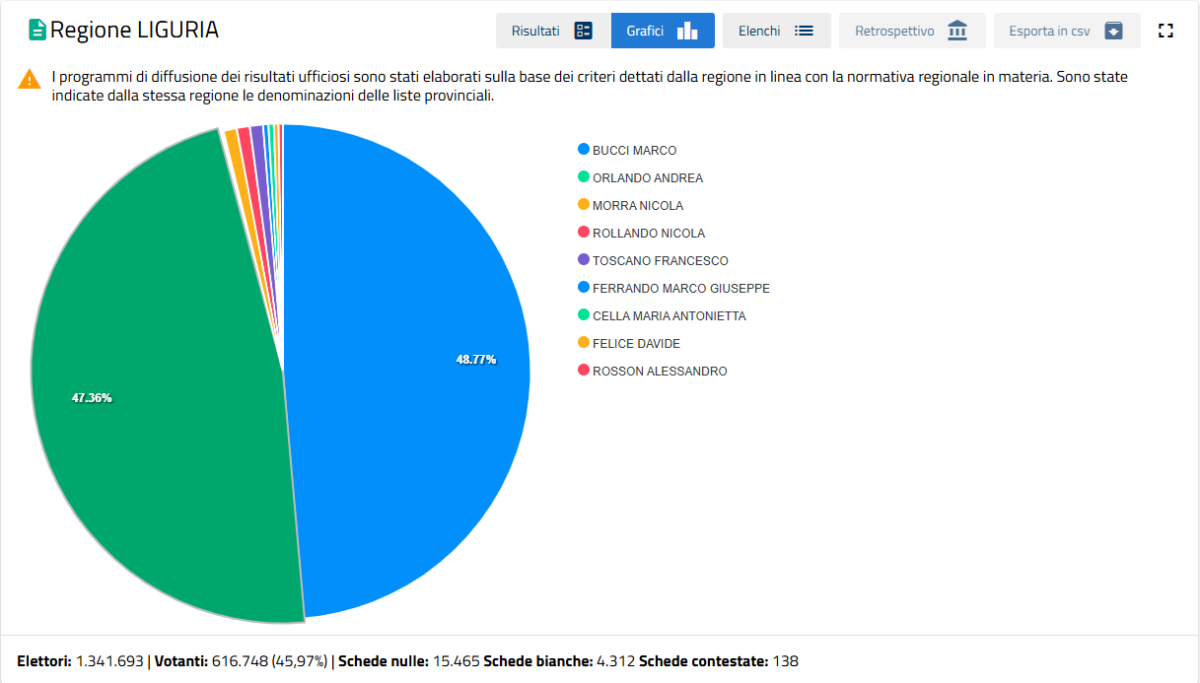
Task: Toggle ORLANDO ANDREA series in legend
Action: [x=647, y=178]
